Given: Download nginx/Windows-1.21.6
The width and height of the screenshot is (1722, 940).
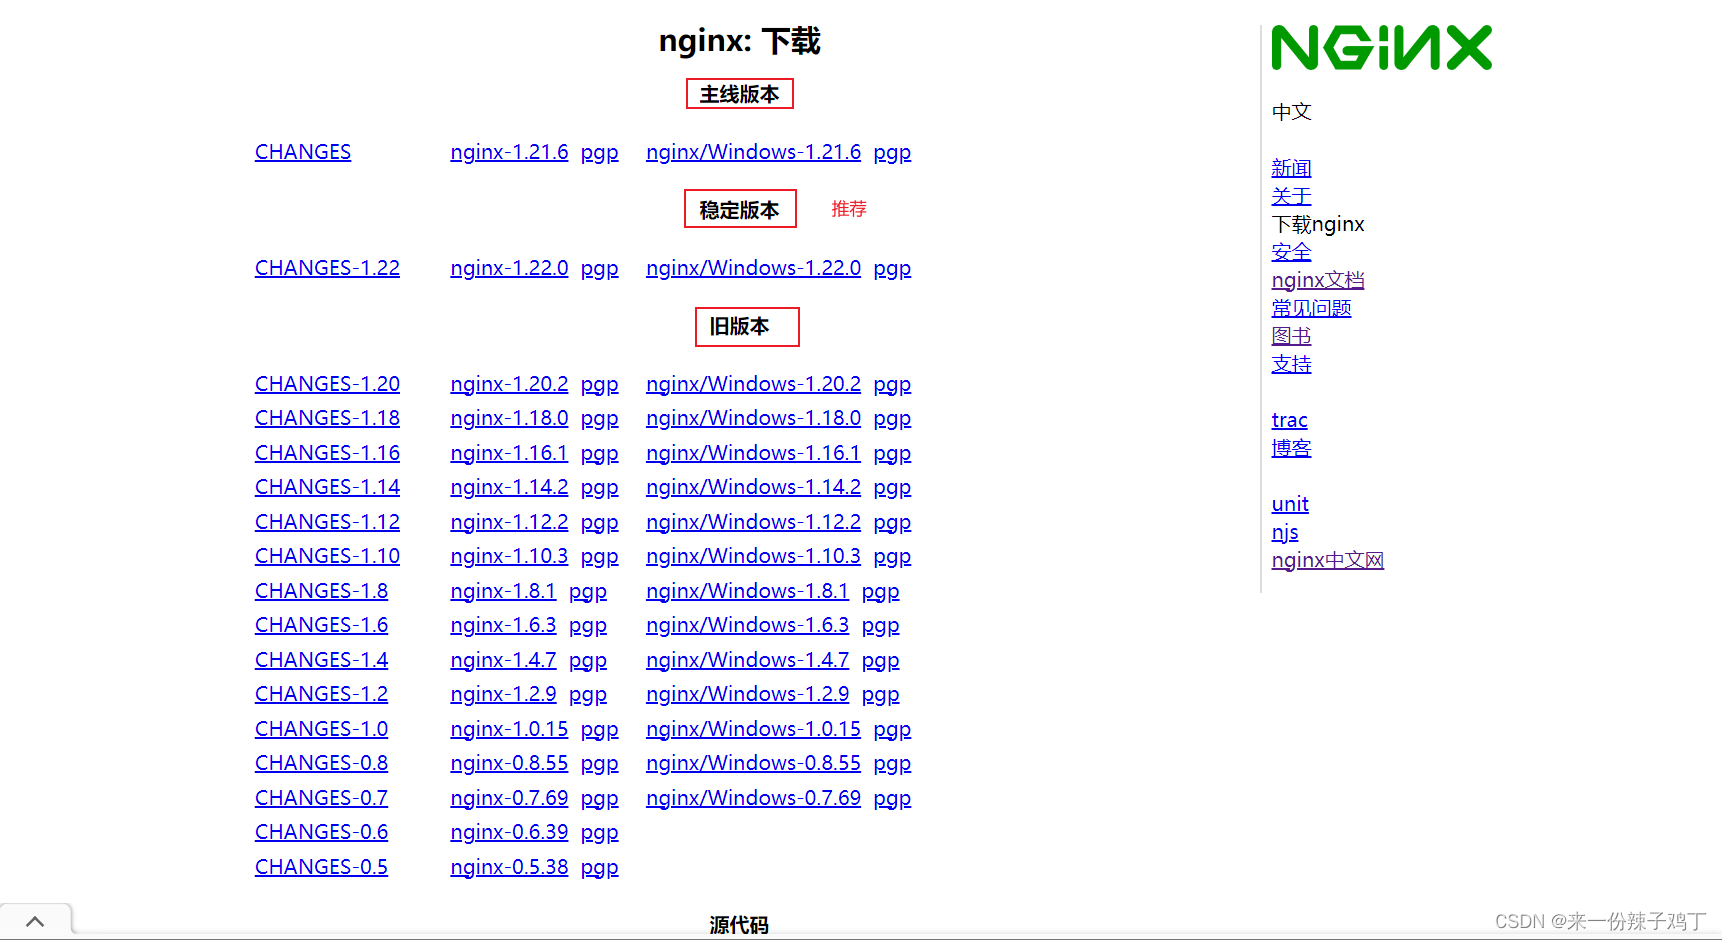Looking at the screenshot, I should [x=753, y=152].
